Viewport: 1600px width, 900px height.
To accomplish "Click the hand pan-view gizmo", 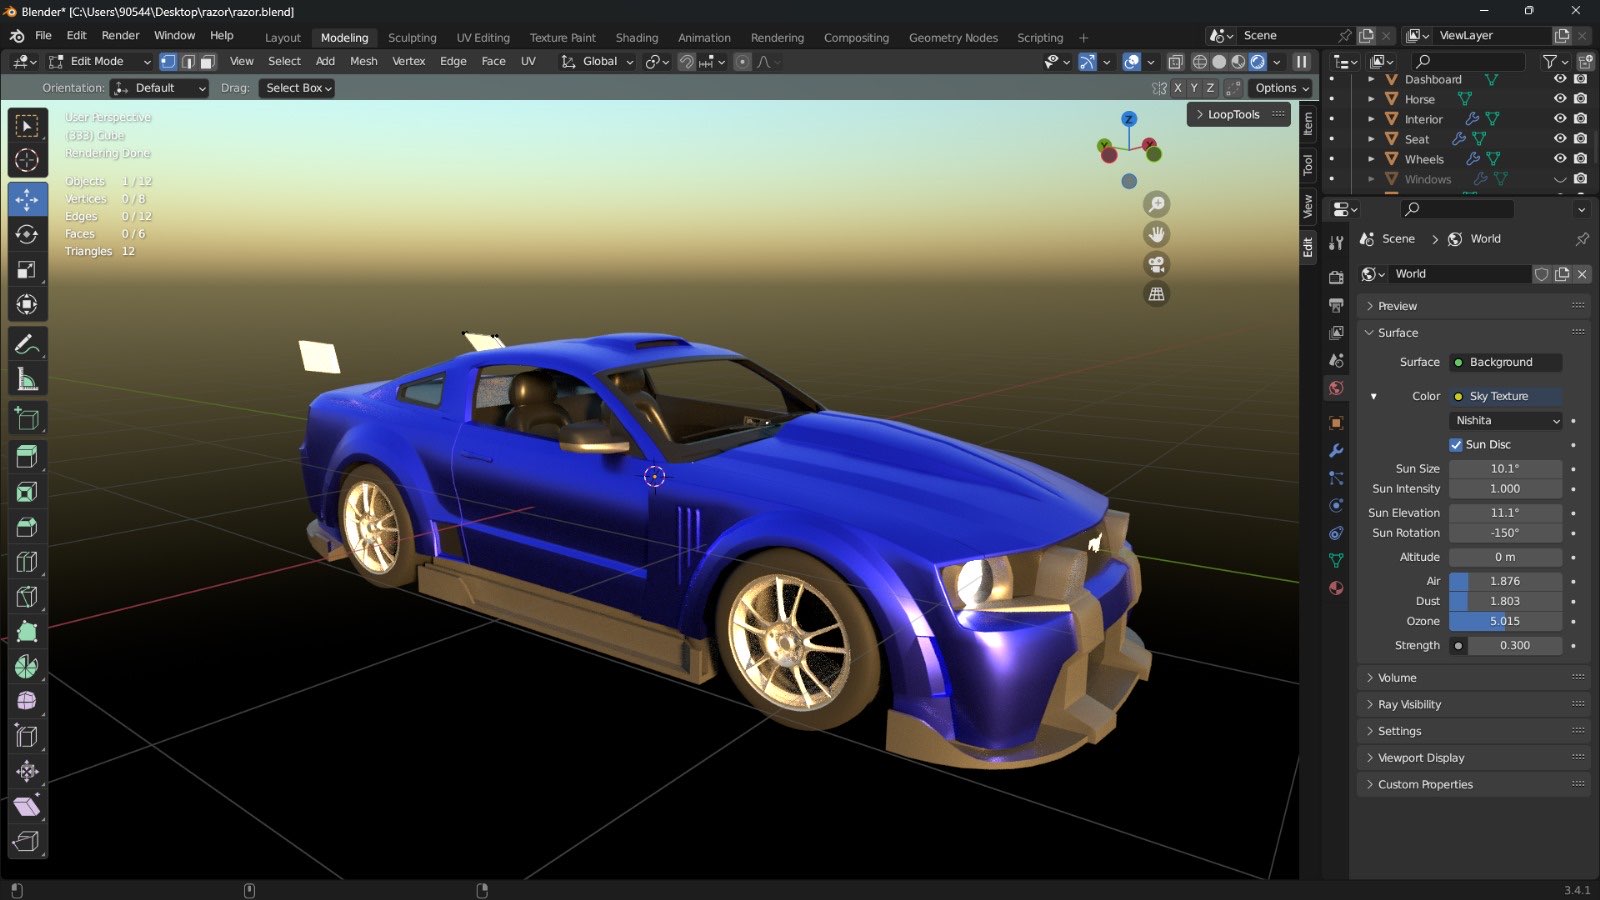I will point(1157,234).
